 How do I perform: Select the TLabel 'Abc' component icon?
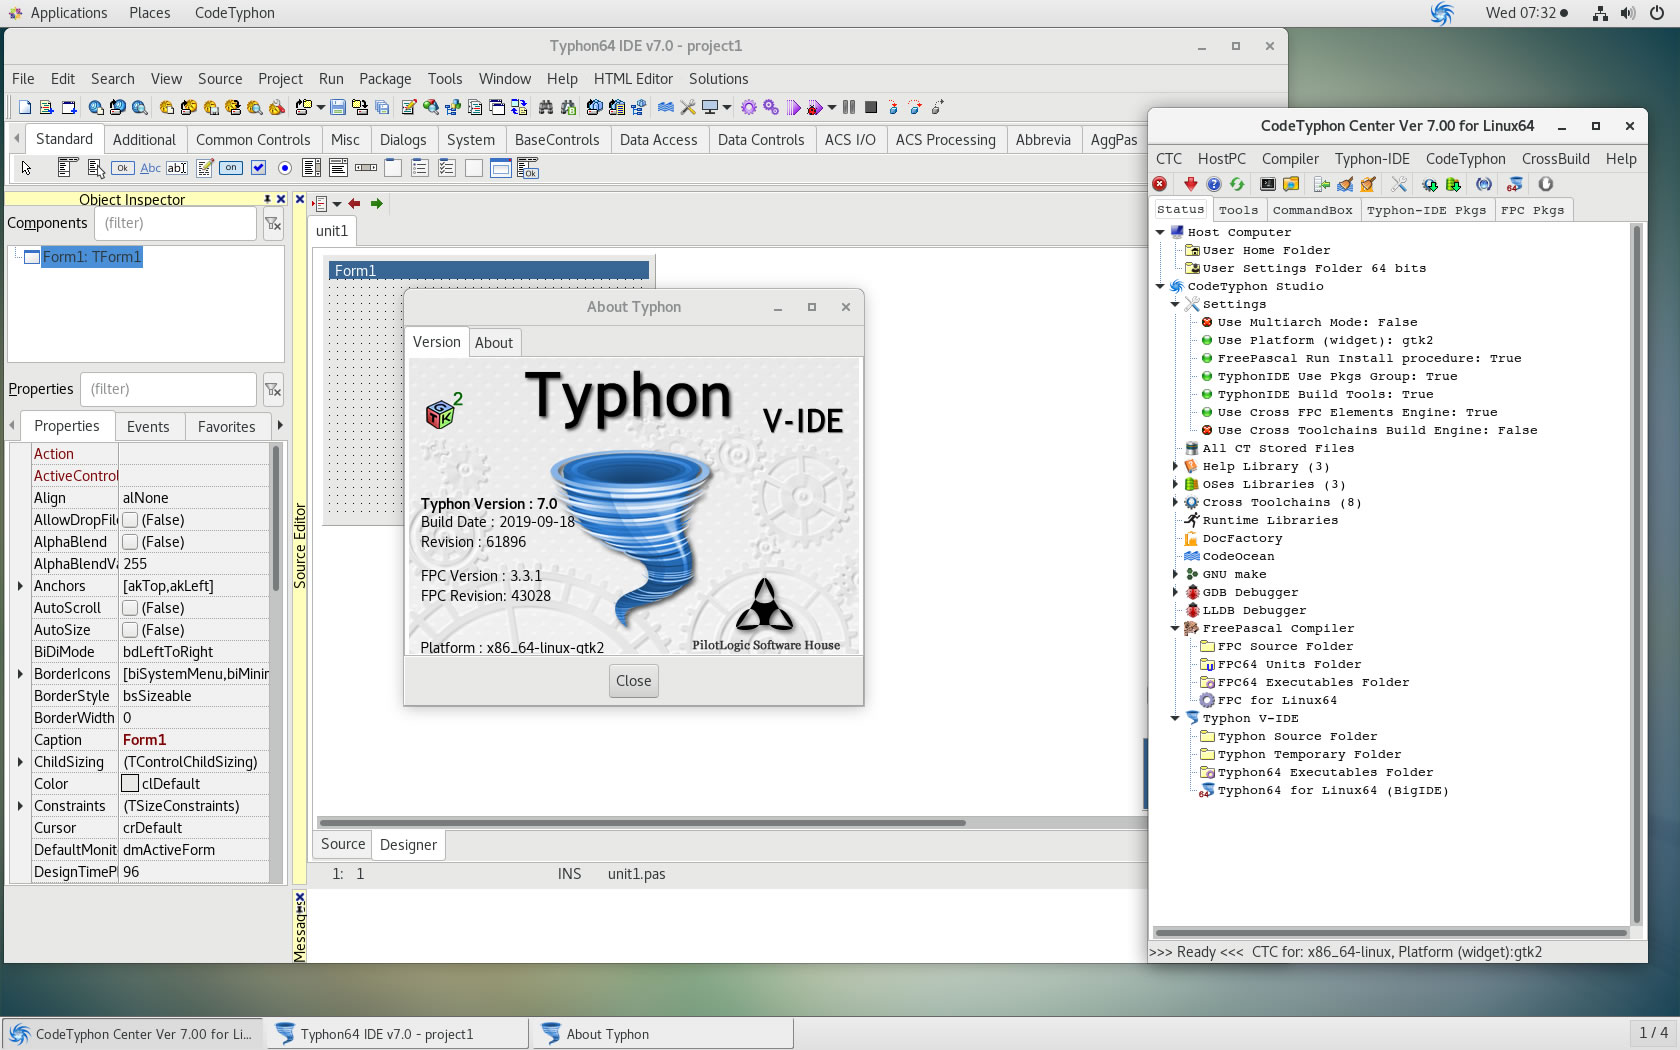pyautogui.click(x=150, y=168)
